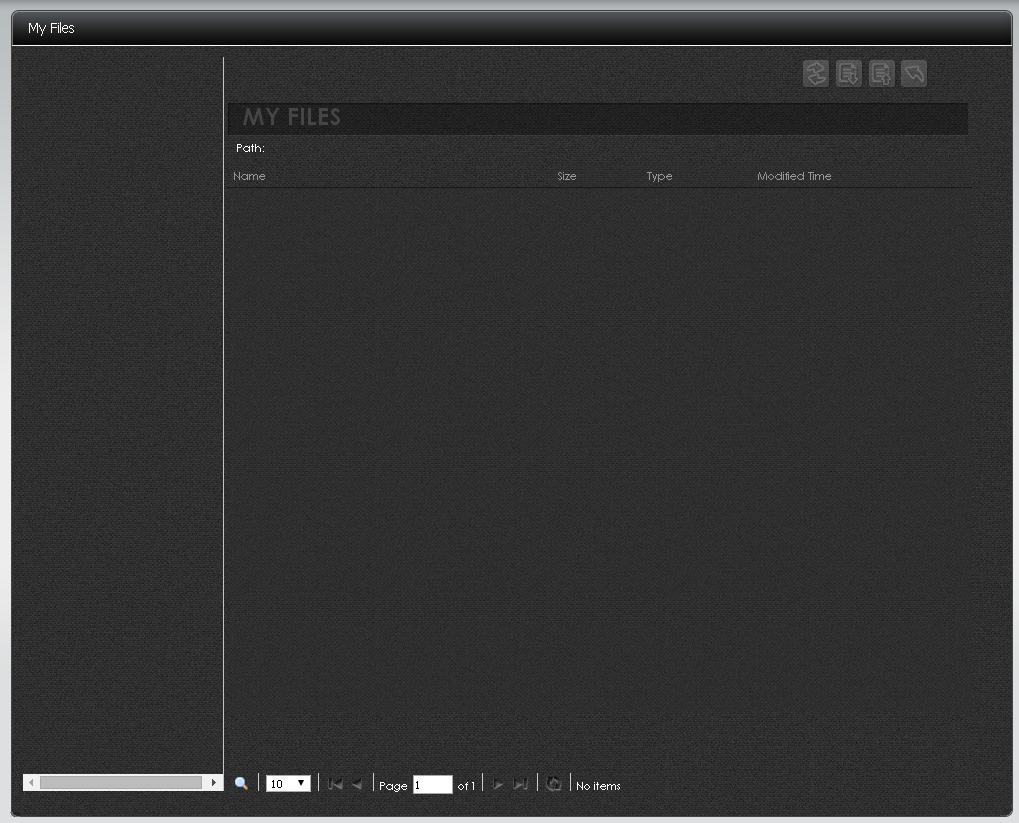The height and width of the screenshot is (823, 1019).
Task: Click the download file toolbar icon
Action: [848, 73]
